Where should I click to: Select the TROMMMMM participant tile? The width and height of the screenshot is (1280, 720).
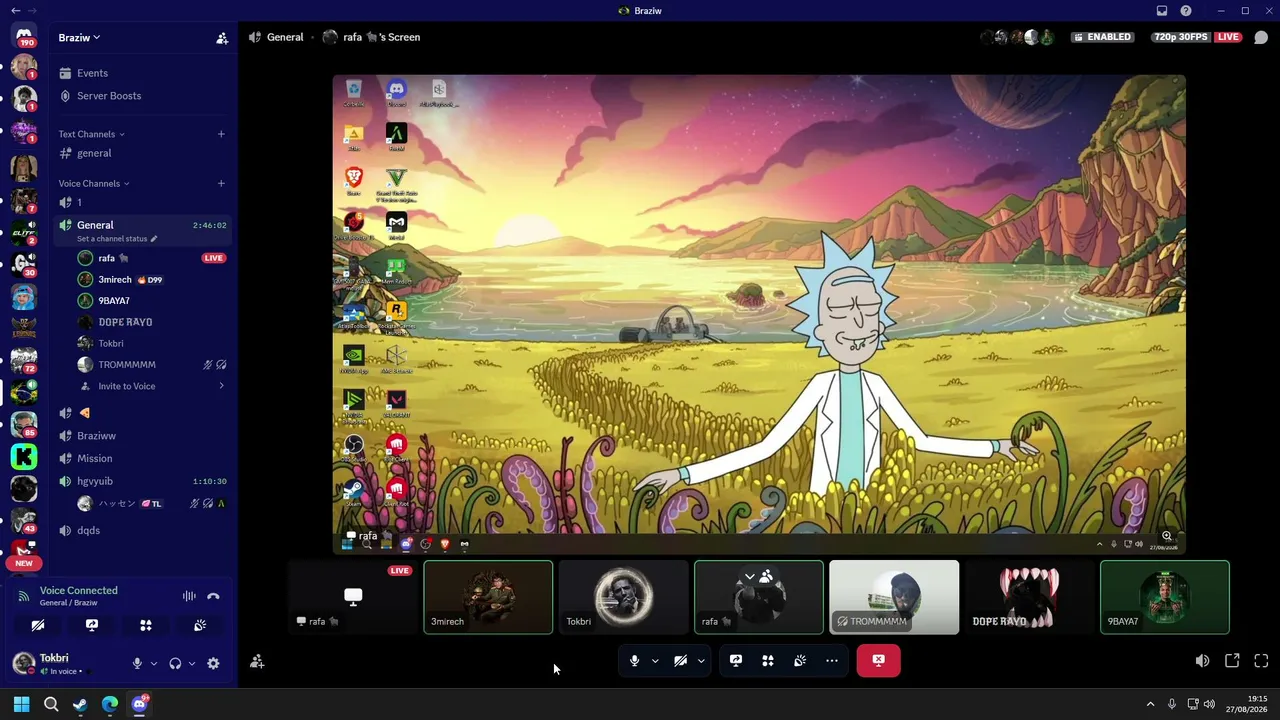894,597
